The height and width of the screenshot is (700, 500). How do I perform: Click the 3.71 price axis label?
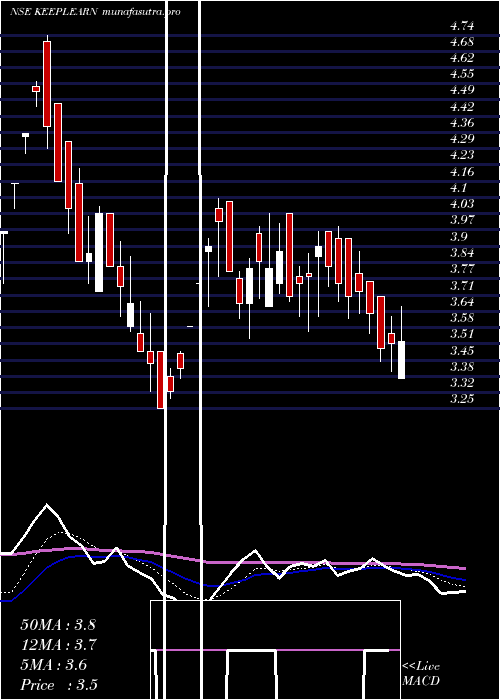pos(462,285)
